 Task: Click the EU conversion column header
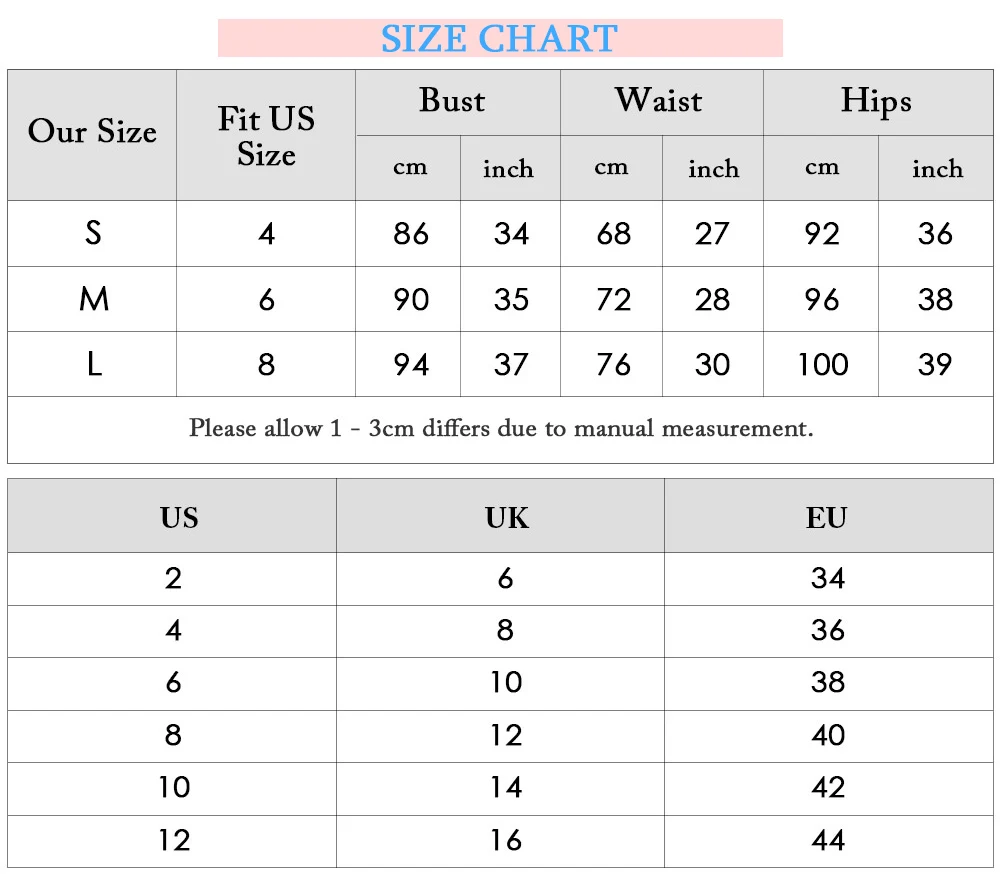(x=827, y=518)
